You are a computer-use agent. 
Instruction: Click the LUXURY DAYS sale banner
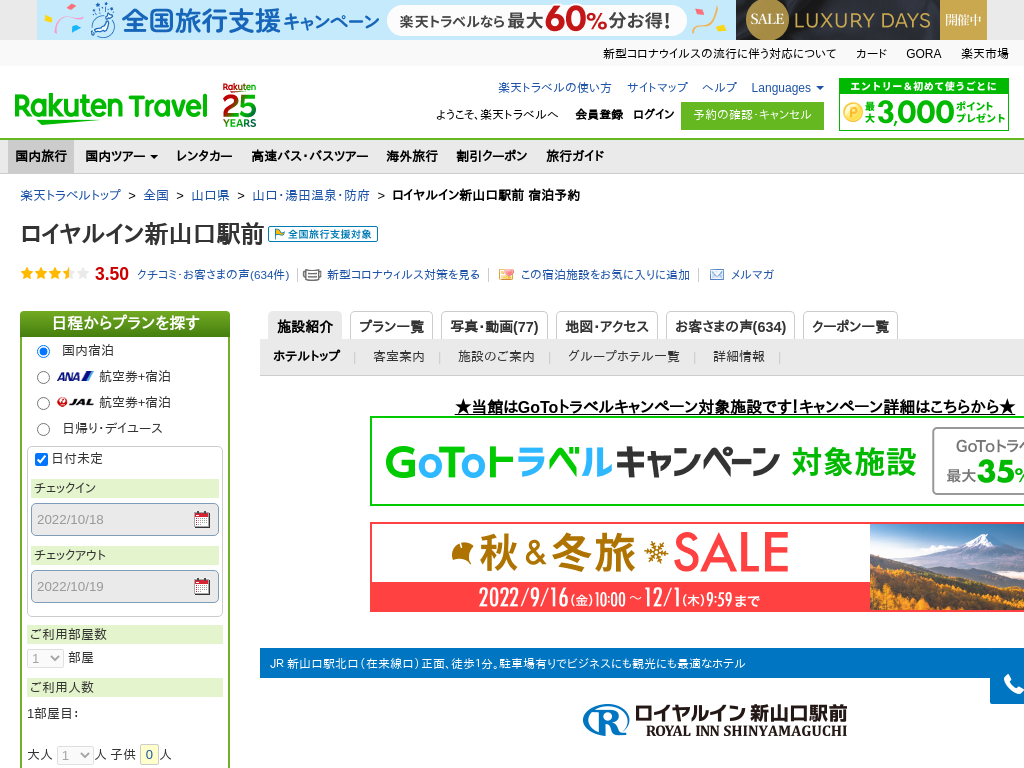(x=861, y=20)
